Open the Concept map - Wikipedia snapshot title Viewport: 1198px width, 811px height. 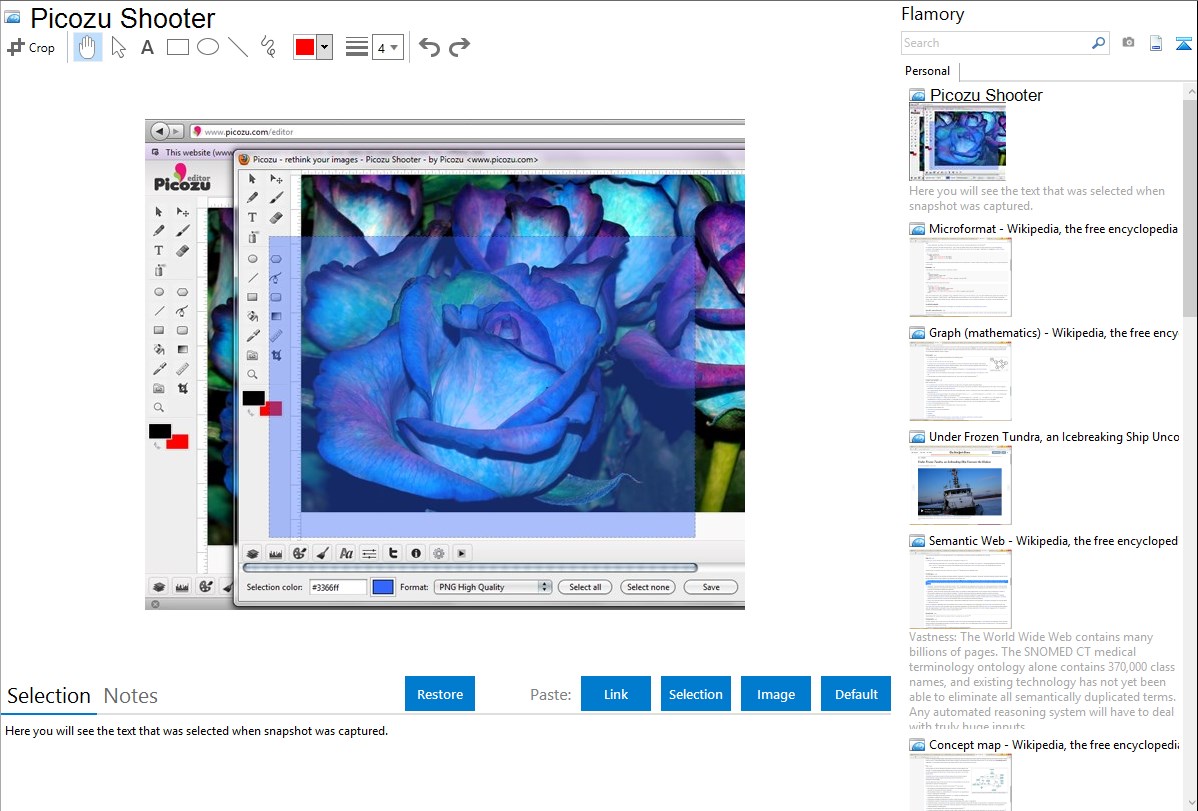(1053, 744)
